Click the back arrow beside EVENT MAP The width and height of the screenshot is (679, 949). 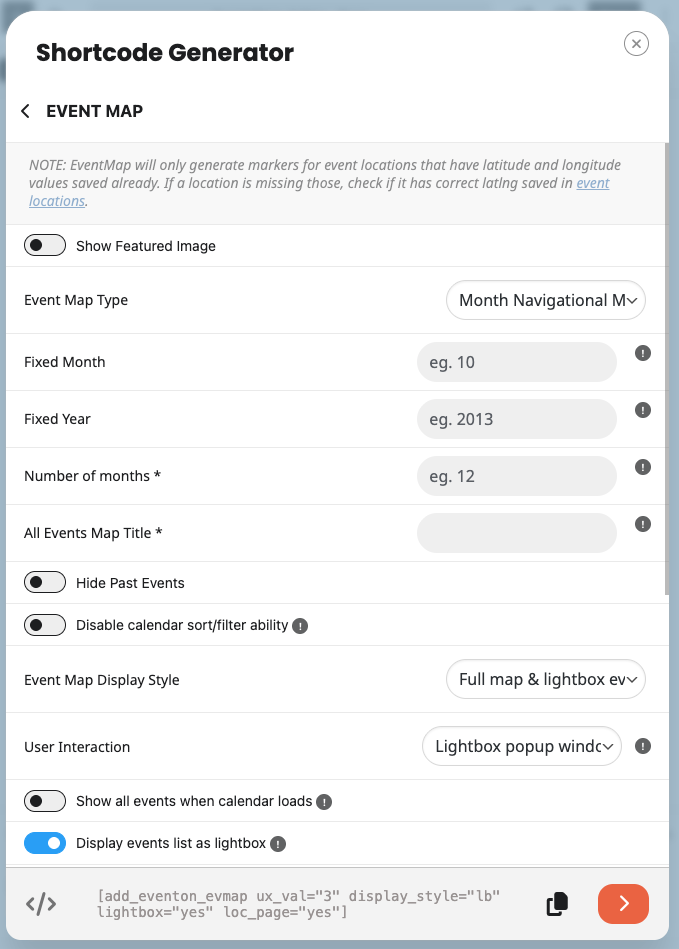coord(26,111)
